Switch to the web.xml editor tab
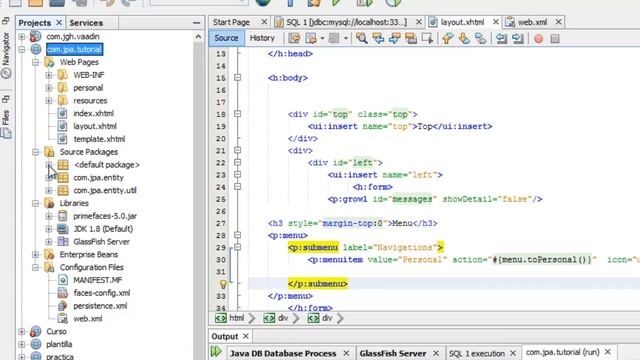This screenshot has height=360, width=640. point(532,22)
